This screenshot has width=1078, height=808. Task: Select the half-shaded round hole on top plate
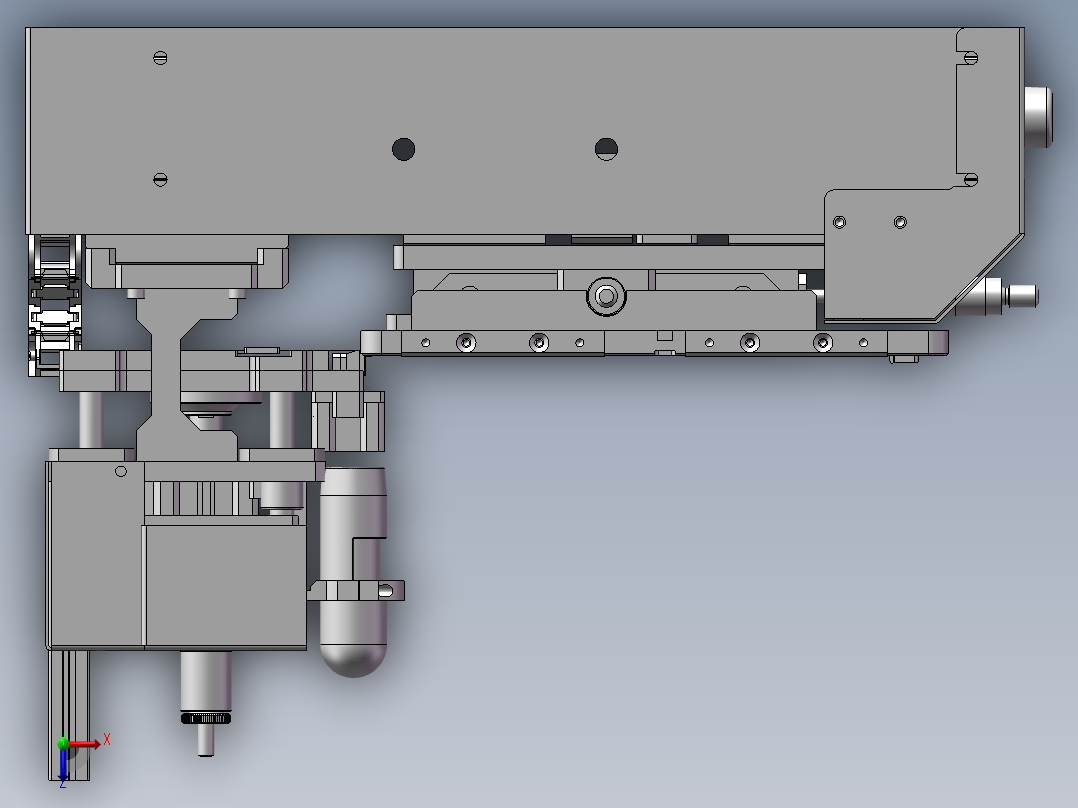pos(606,149)
